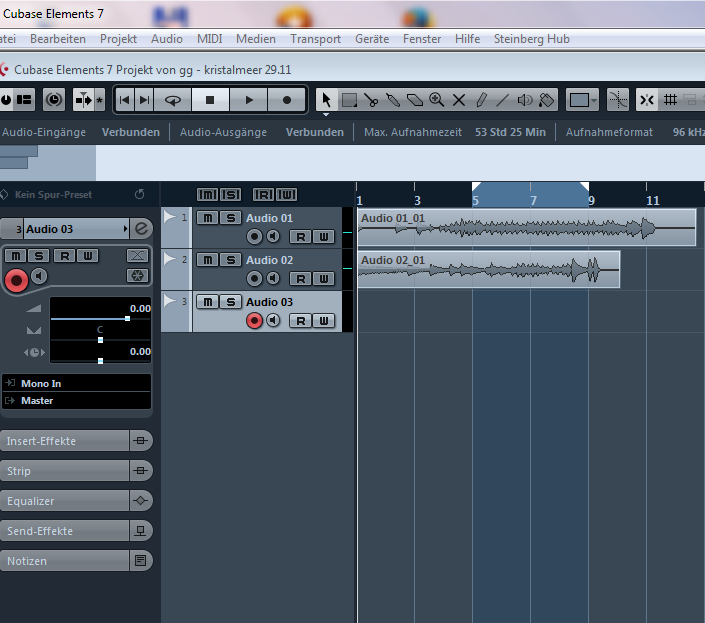Open the Geräte menu

pos(372,39)
